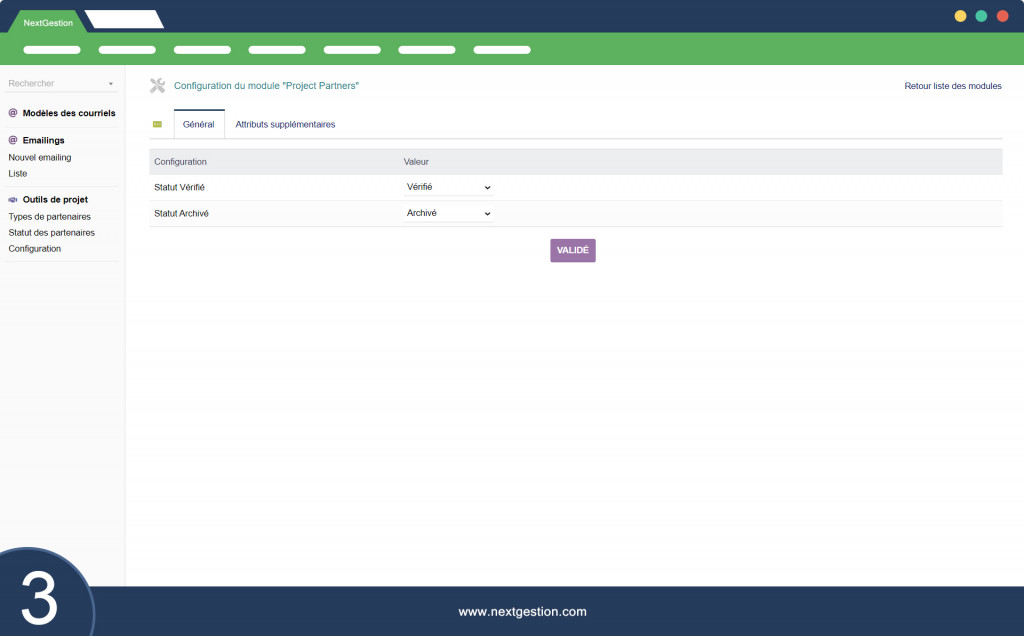The width and height of the screenshot is (1024, 636).
Task: Open the Statut Archivé dropdown
Action: click(x=448, y=214)
